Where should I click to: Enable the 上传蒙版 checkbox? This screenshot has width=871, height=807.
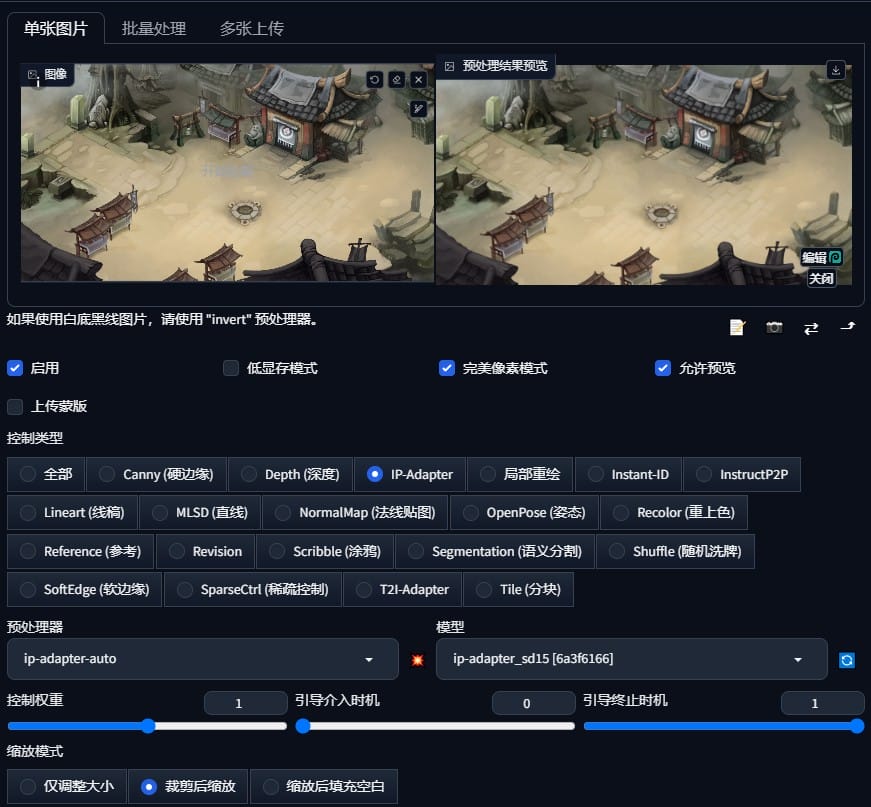pos(15,407)
